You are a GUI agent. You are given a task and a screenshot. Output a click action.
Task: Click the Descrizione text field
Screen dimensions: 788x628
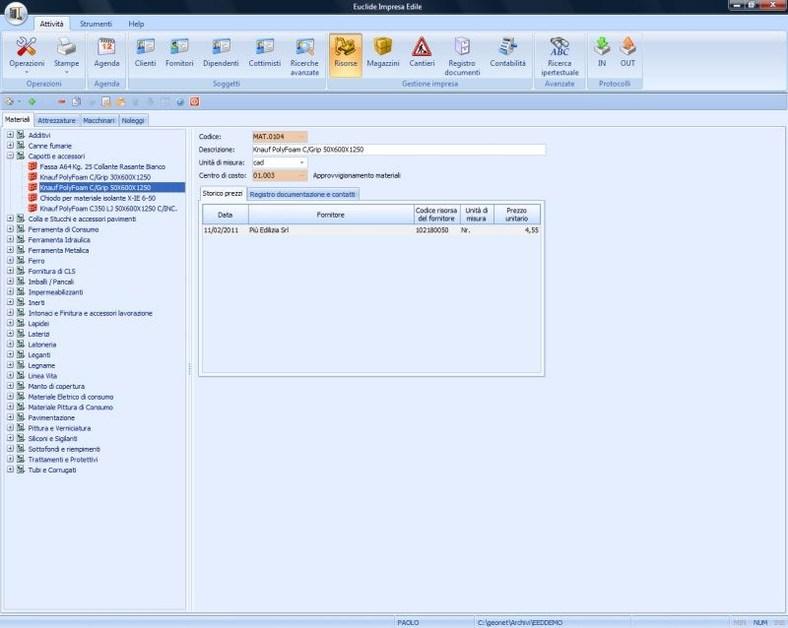point(397,149)
